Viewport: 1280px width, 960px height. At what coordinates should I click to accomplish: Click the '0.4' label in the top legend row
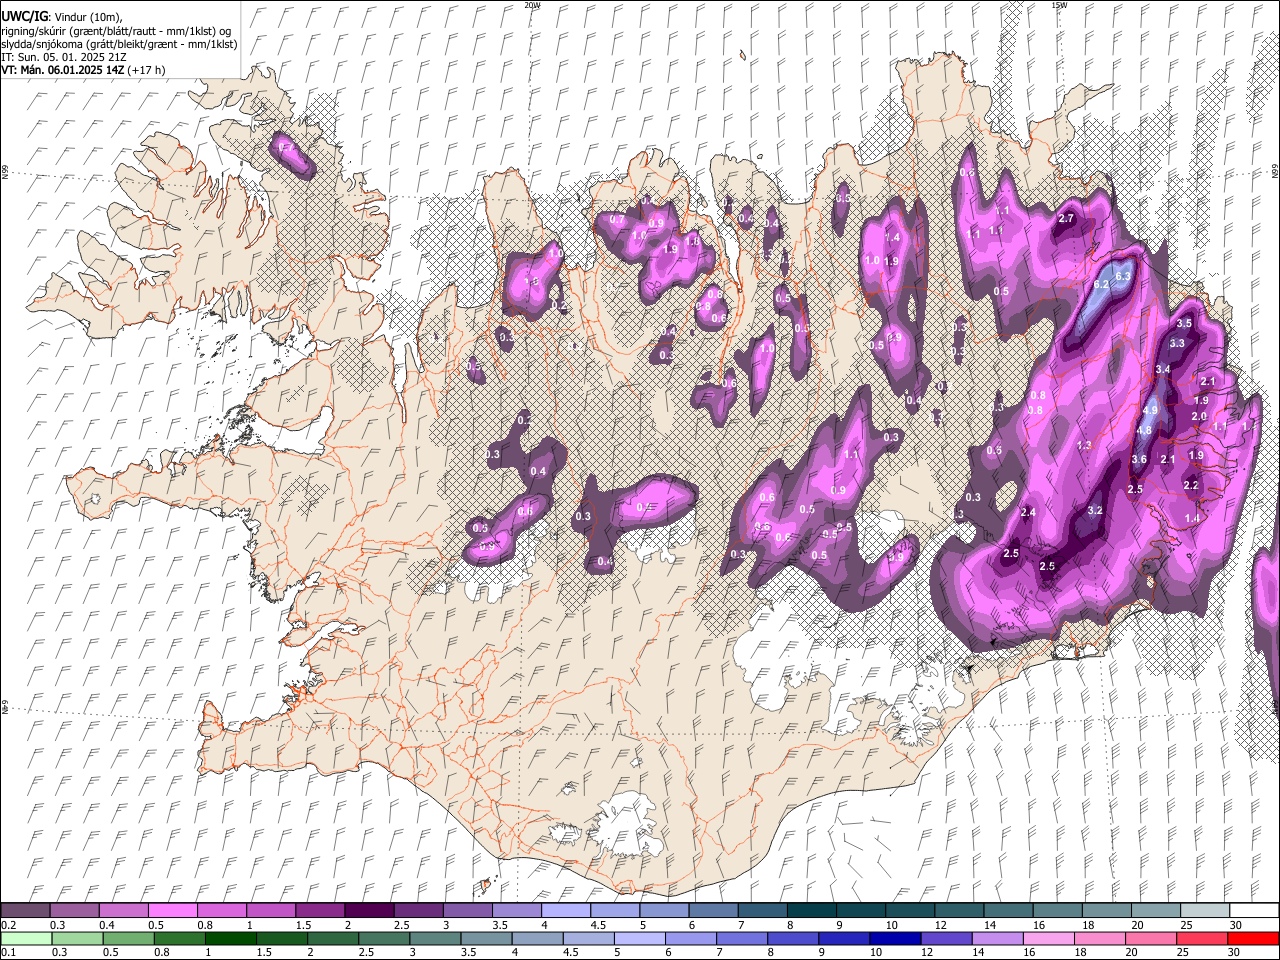pos(106,925)
